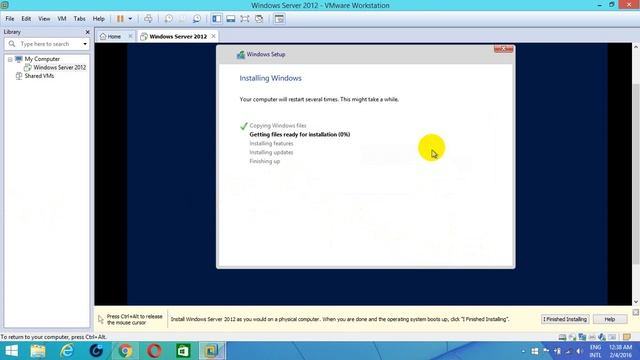The image size is (640, 360).
Task: Open File Explorer from the taskbar
Action: click(38, 351)
